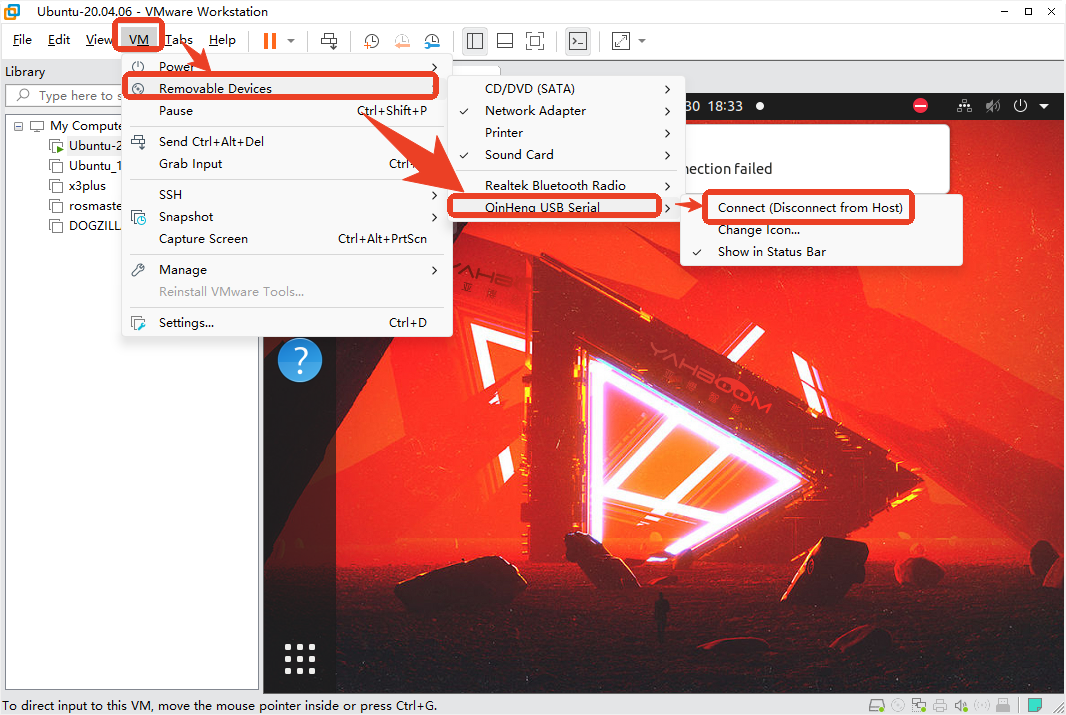The height and width of the screenshot is (715, 1066).
Task: Open the Edit menu
Action: pyautogui.click(x=59, y=40)
